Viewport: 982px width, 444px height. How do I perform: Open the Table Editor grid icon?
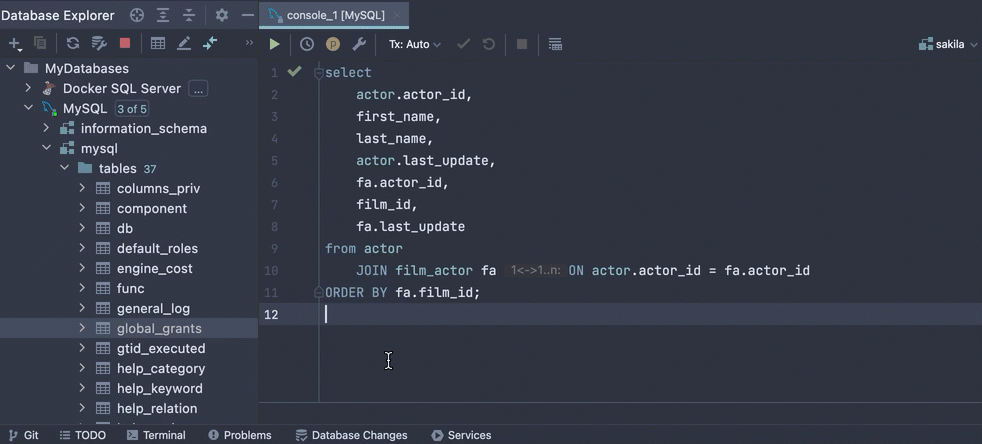tap(158, 43)
